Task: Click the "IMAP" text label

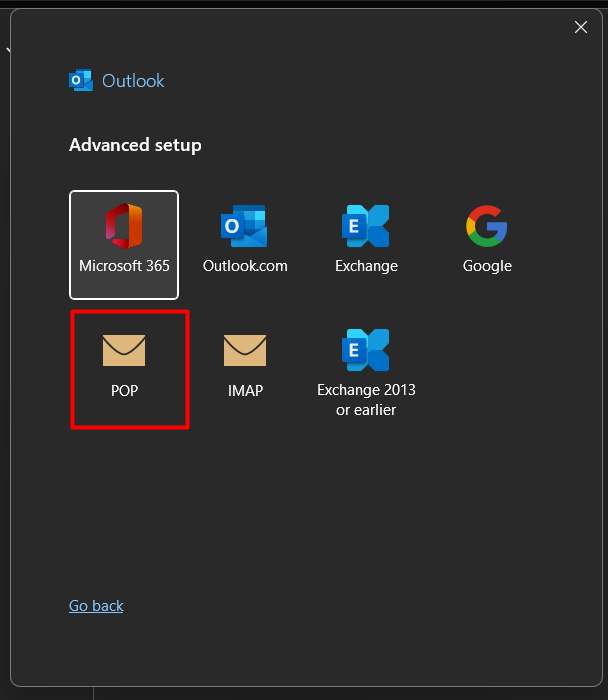Action: pos(245,390)
